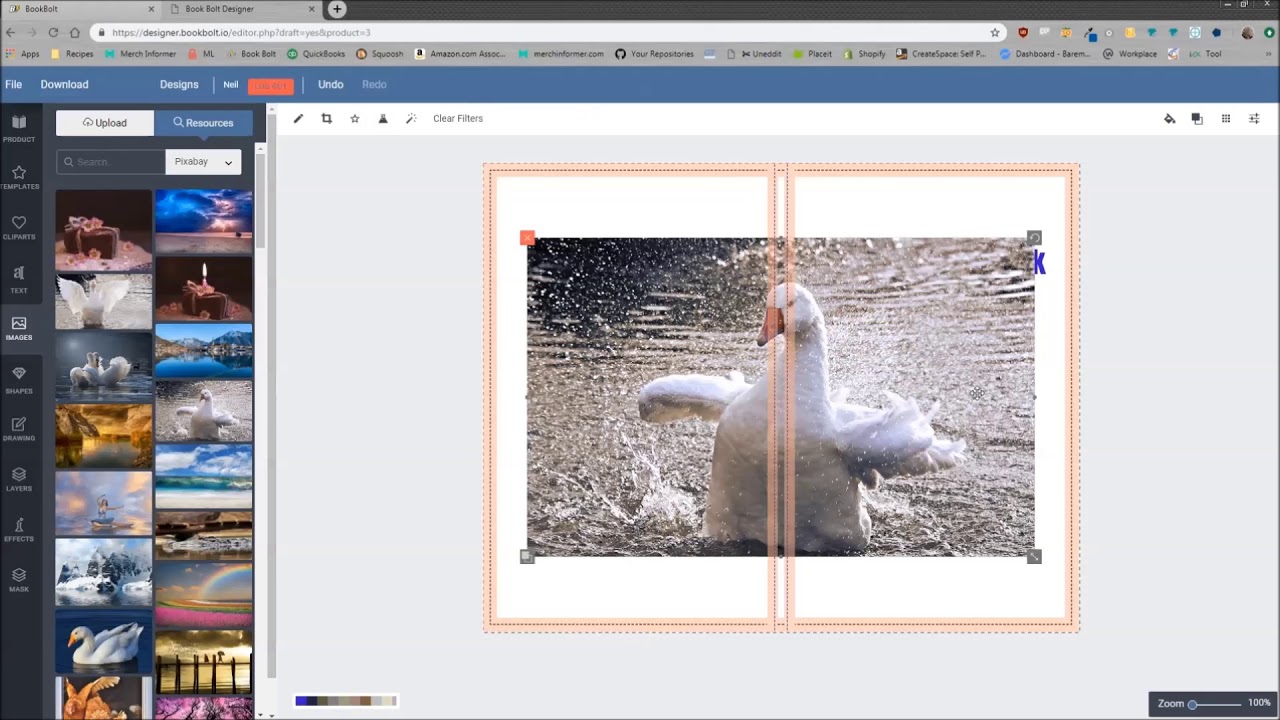Click the orange log out button

pos(271,85)
